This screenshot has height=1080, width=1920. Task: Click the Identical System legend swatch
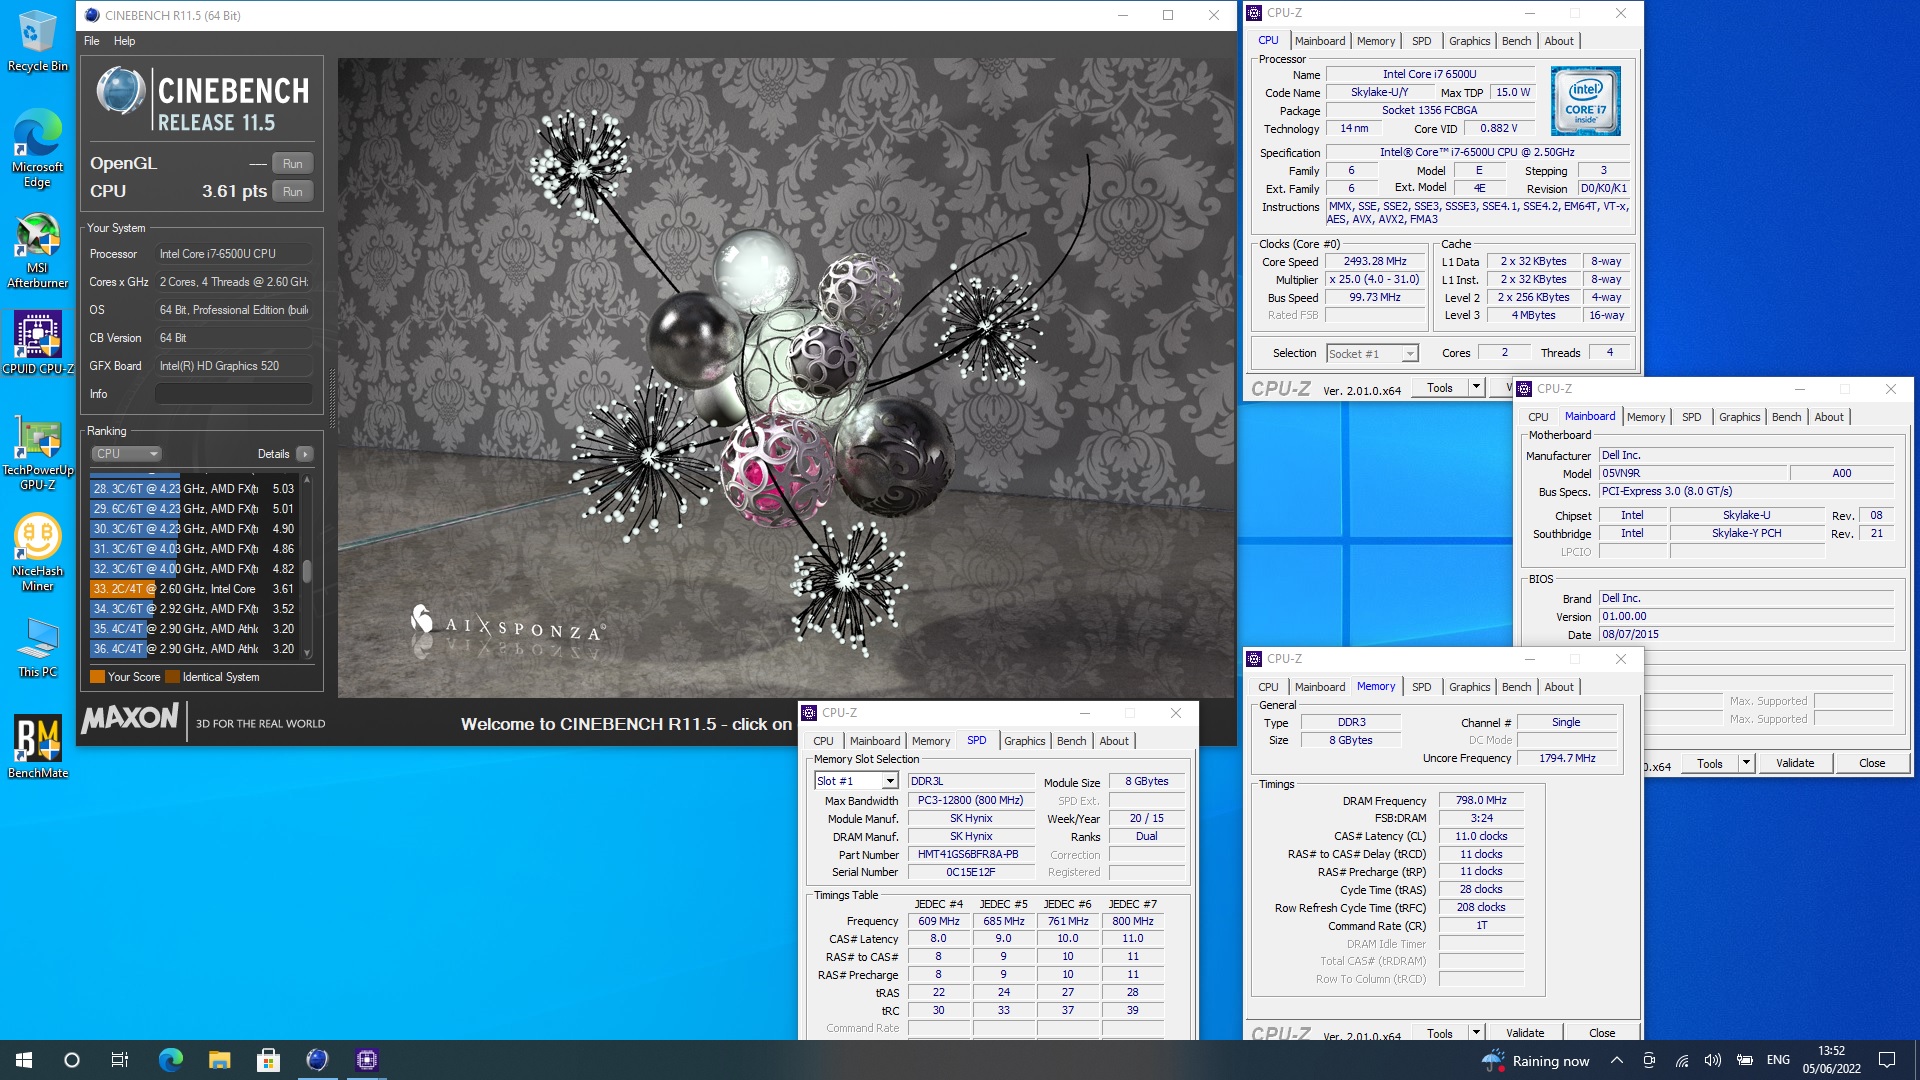[172, 677]
